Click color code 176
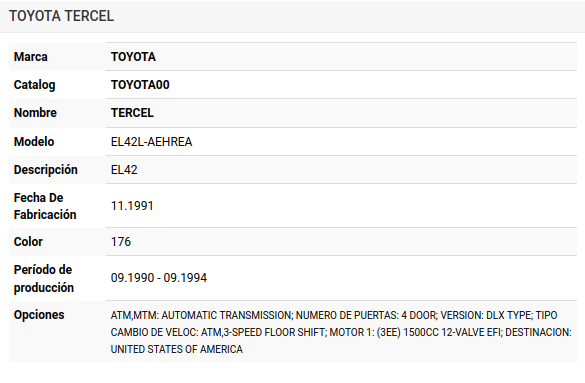The image size is (585, 383). 121,242
